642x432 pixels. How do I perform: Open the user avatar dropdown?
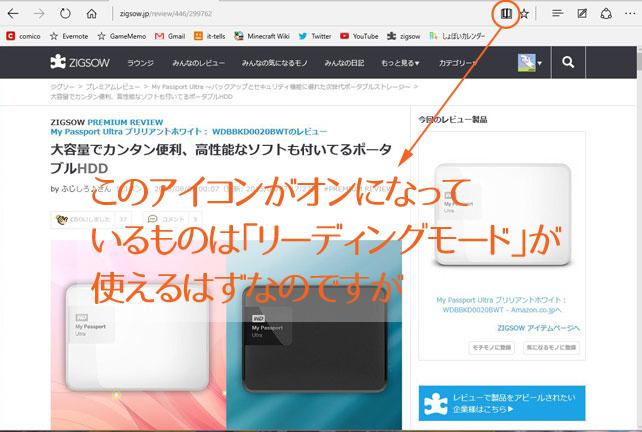(x=530, y=63)
